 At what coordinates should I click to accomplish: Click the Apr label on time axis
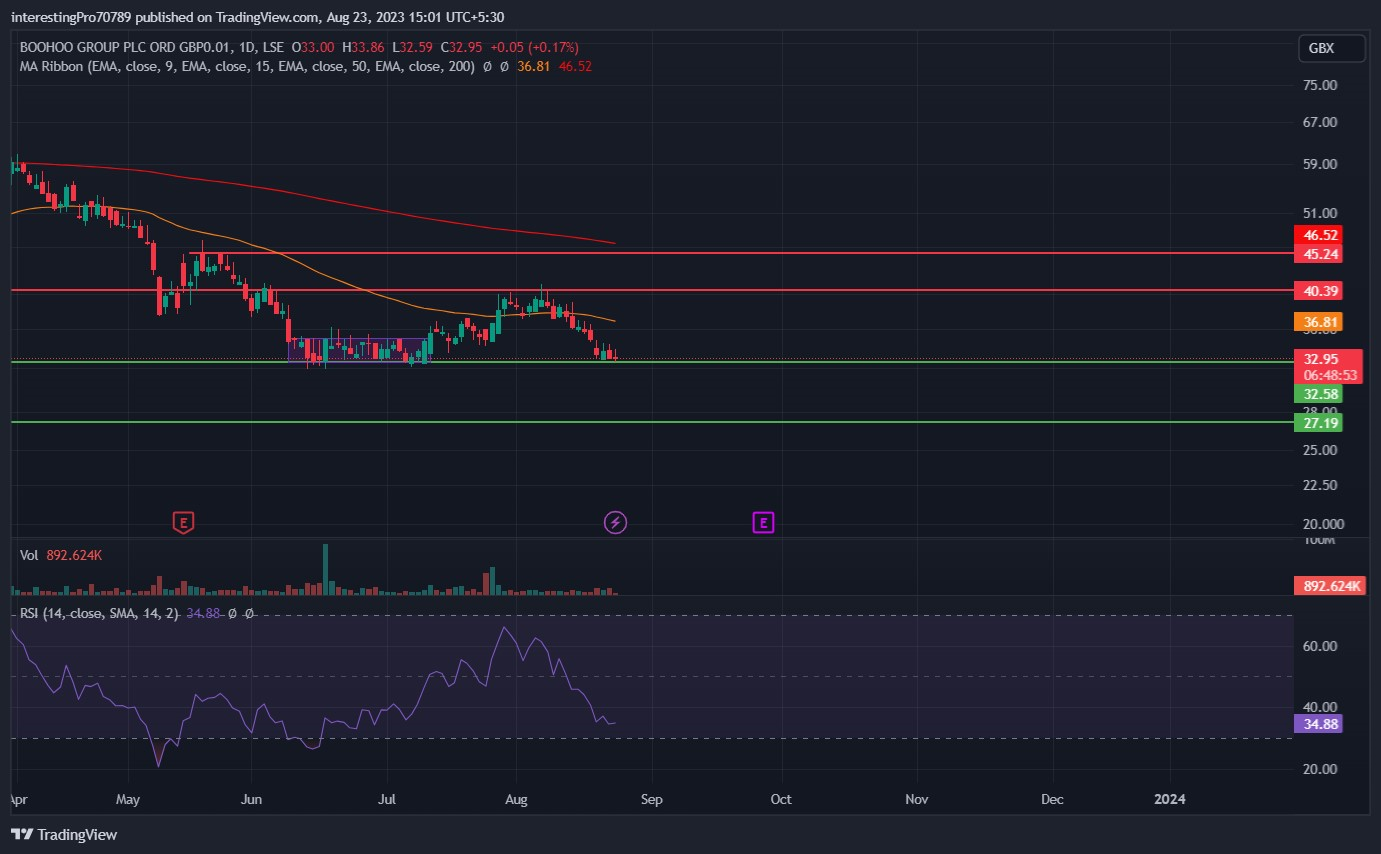[17, 800]
